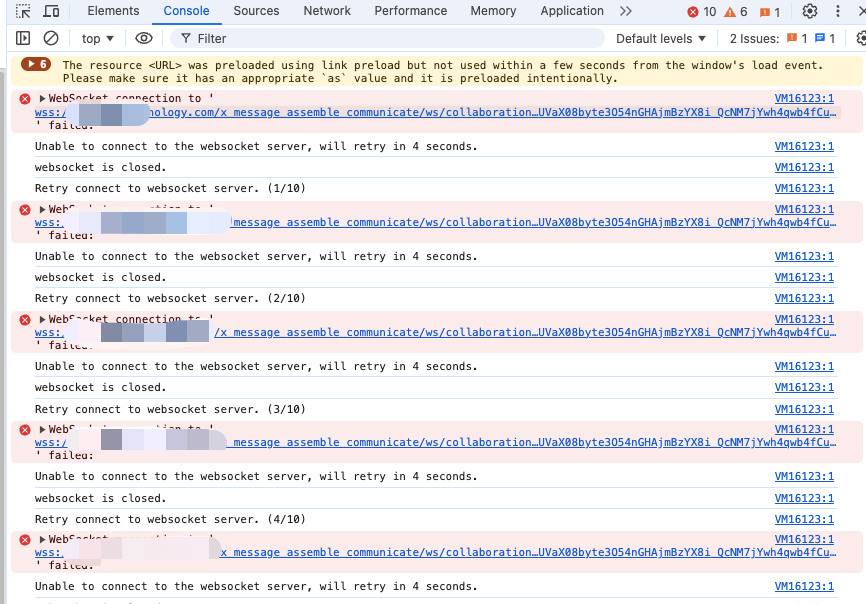Select the inspect element picker icon

(23, 11)
